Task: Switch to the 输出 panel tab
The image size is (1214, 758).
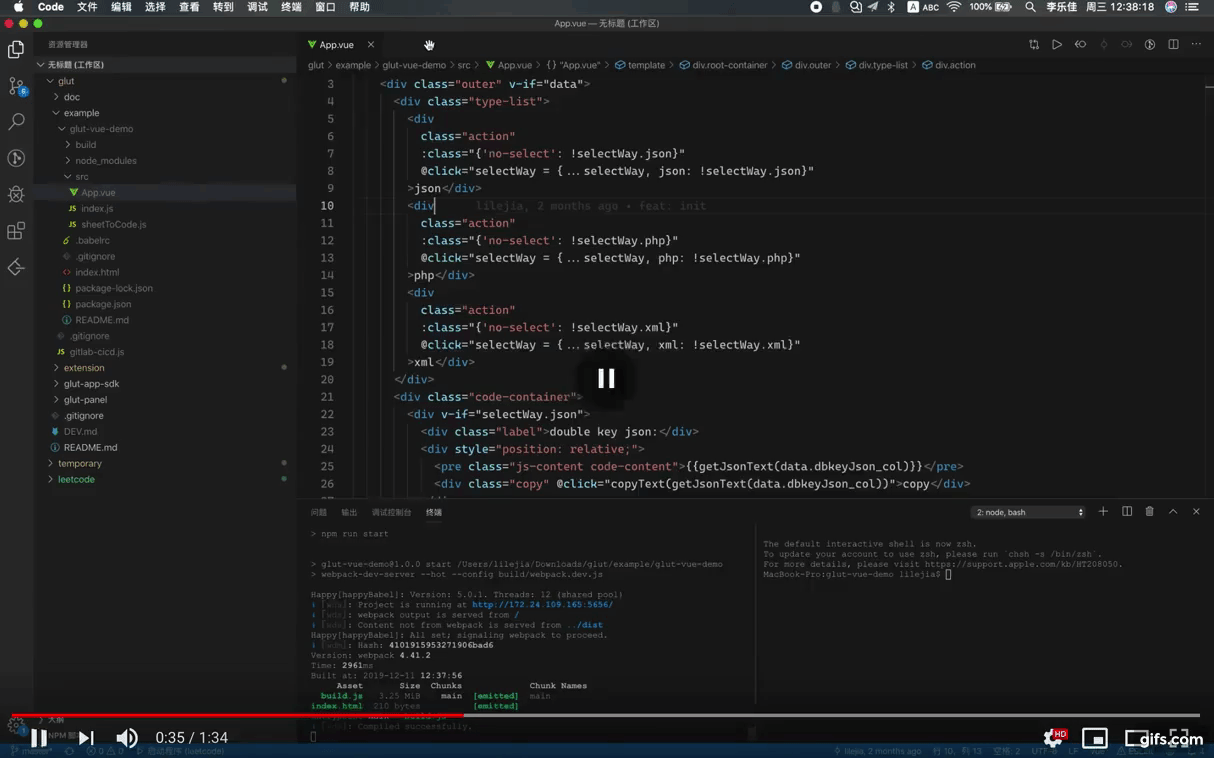Action: coord(349,512)
